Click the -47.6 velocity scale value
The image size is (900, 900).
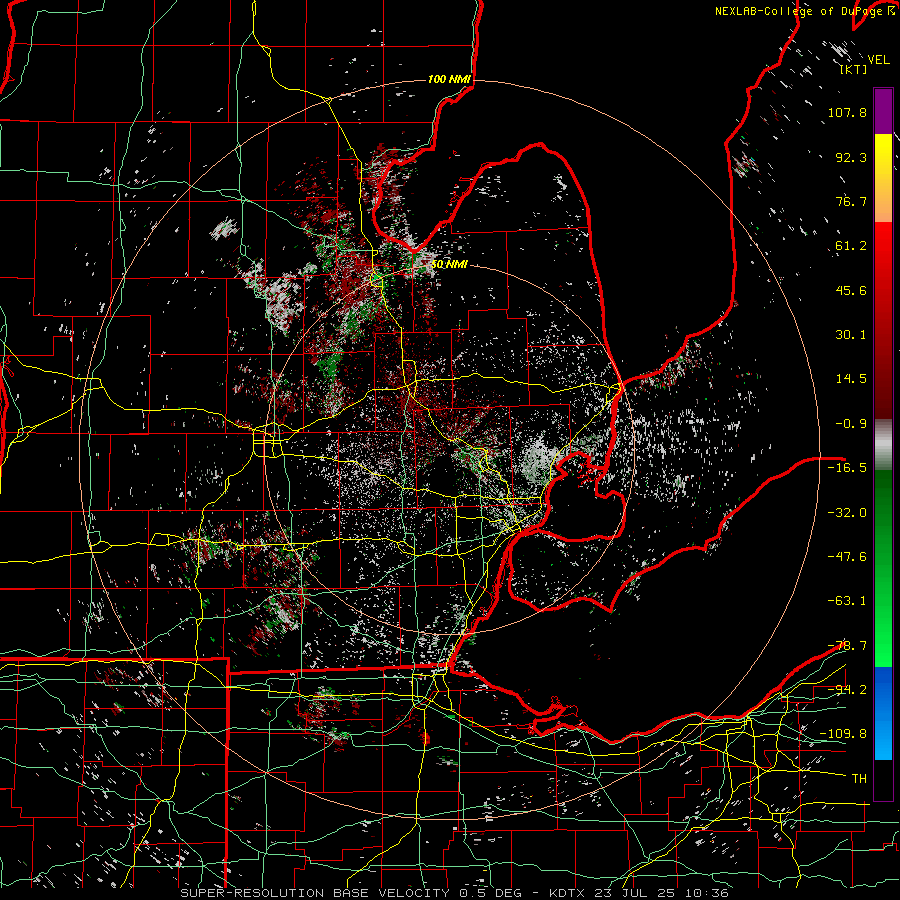pos(847,557)
